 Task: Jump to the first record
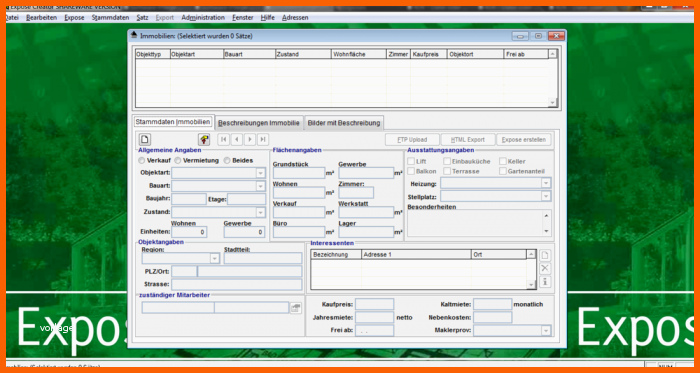[x=224, y=140]
